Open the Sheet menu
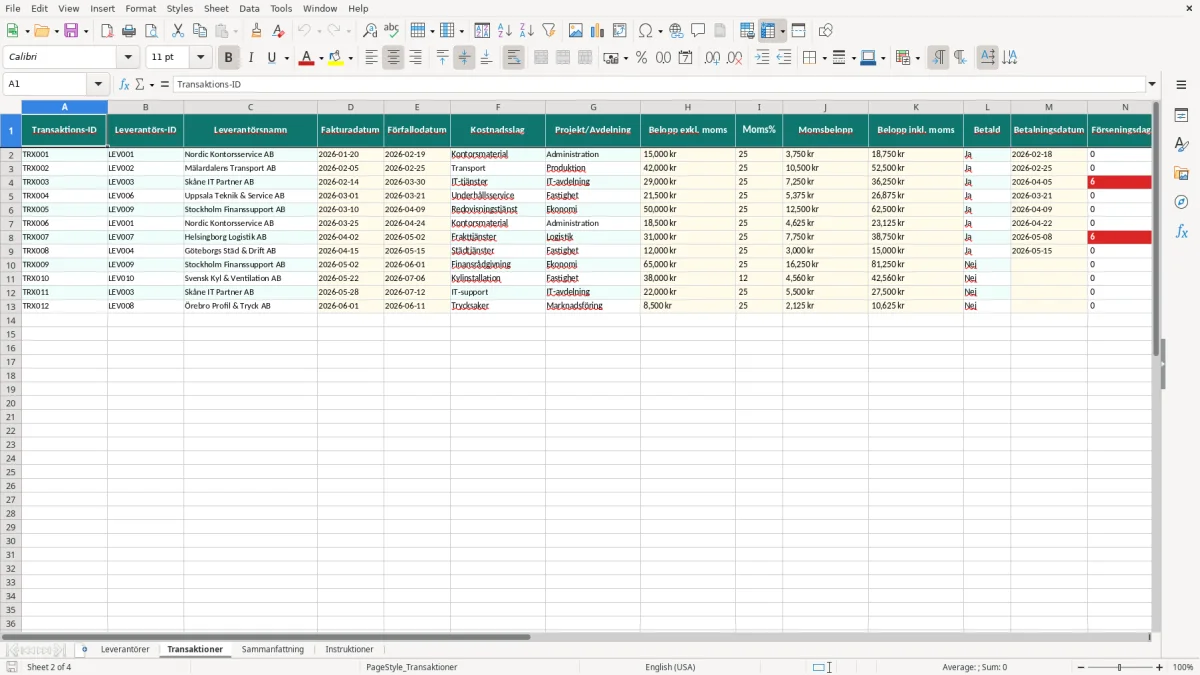This screenshot has height=675, width=1200. click(x=216, y=8)
